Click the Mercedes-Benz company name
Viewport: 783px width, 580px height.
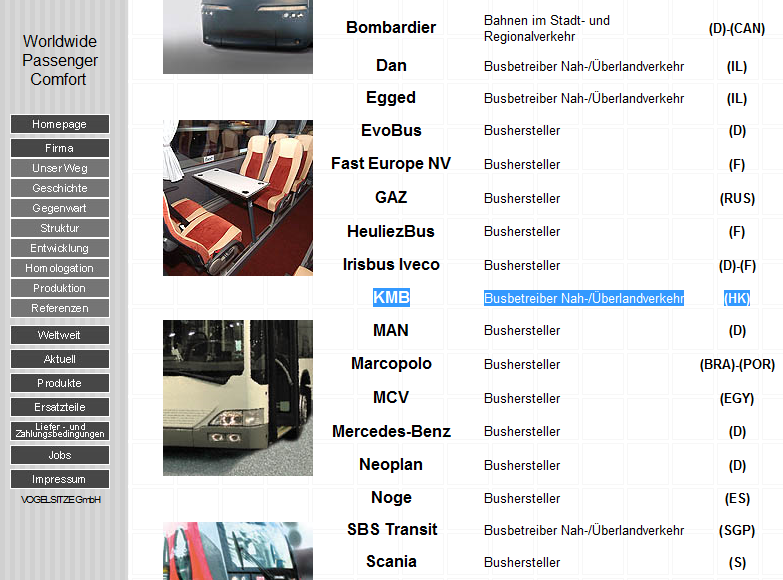click(x=391, y=431)
